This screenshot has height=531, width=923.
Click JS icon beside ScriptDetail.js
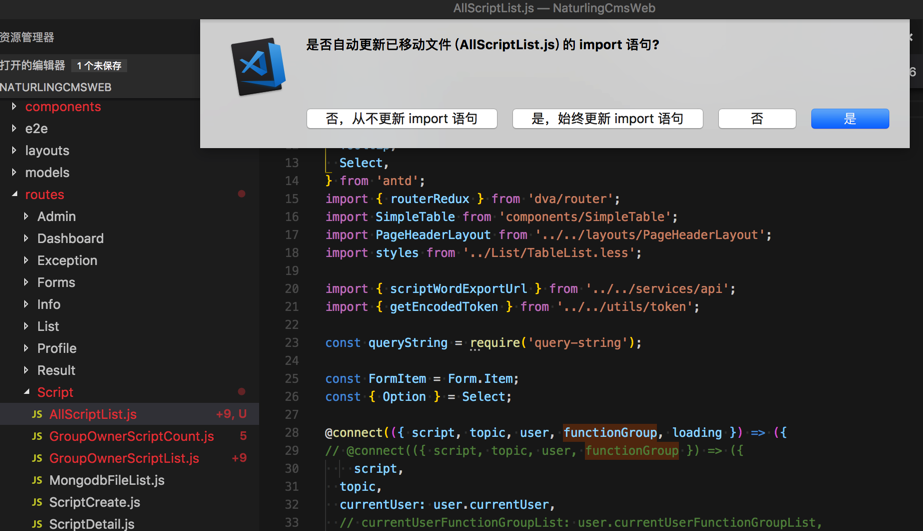[37, 524]
